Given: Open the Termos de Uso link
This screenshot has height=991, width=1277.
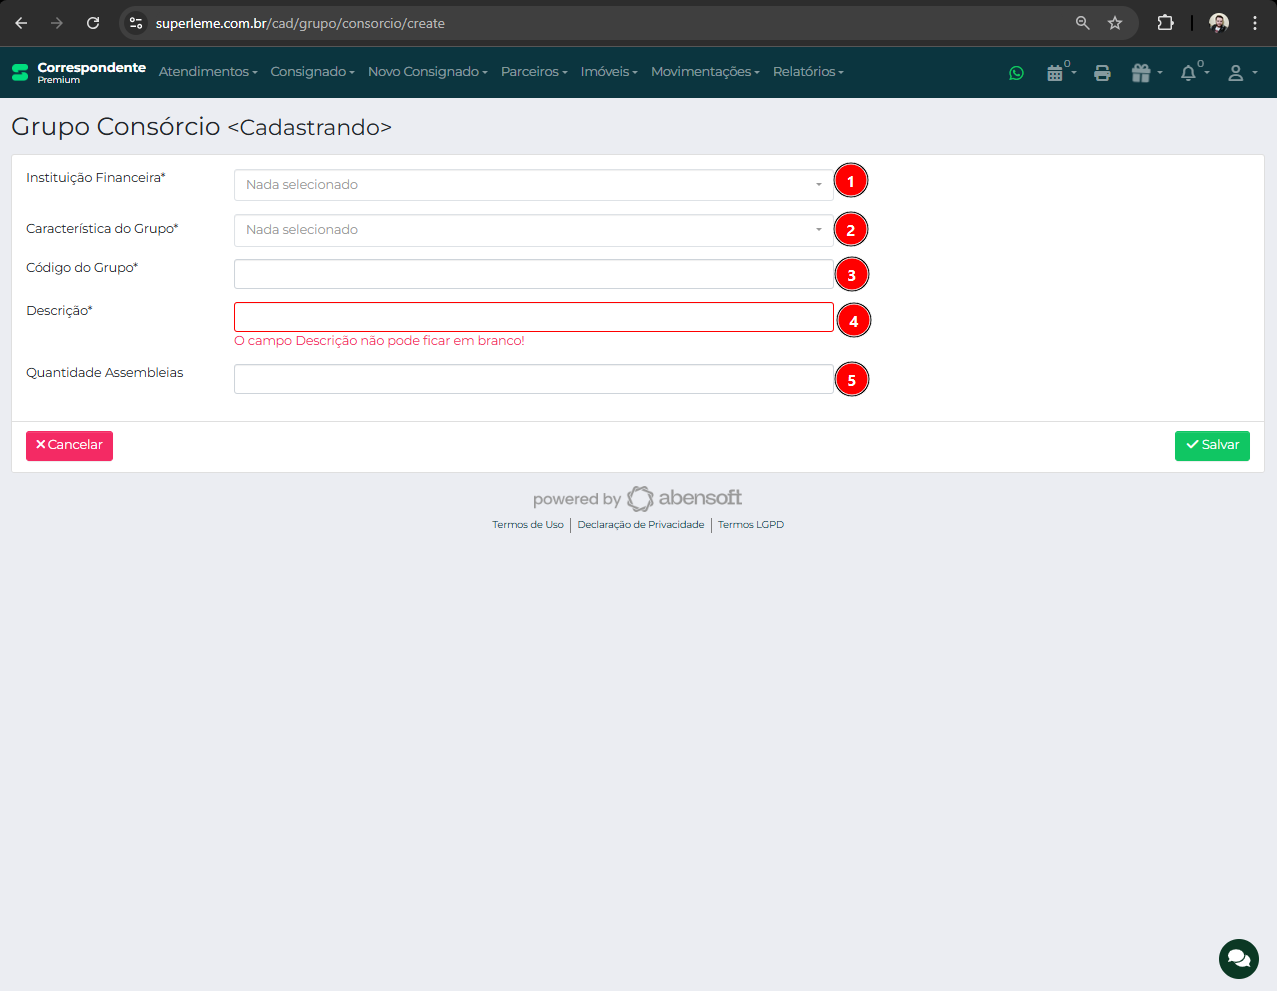Looking at the screenshot, I should click(x=527, y=525).
